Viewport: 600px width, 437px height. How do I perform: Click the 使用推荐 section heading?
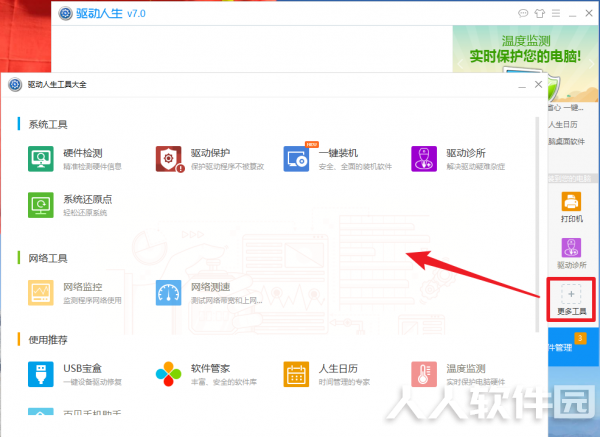pos(48,340)
